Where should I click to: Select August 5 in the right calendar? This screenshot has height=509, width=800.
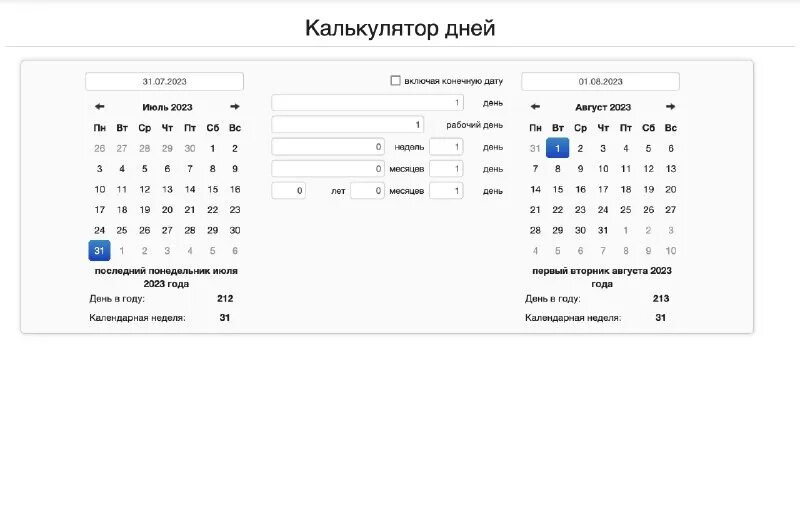[x=648, y=148]
